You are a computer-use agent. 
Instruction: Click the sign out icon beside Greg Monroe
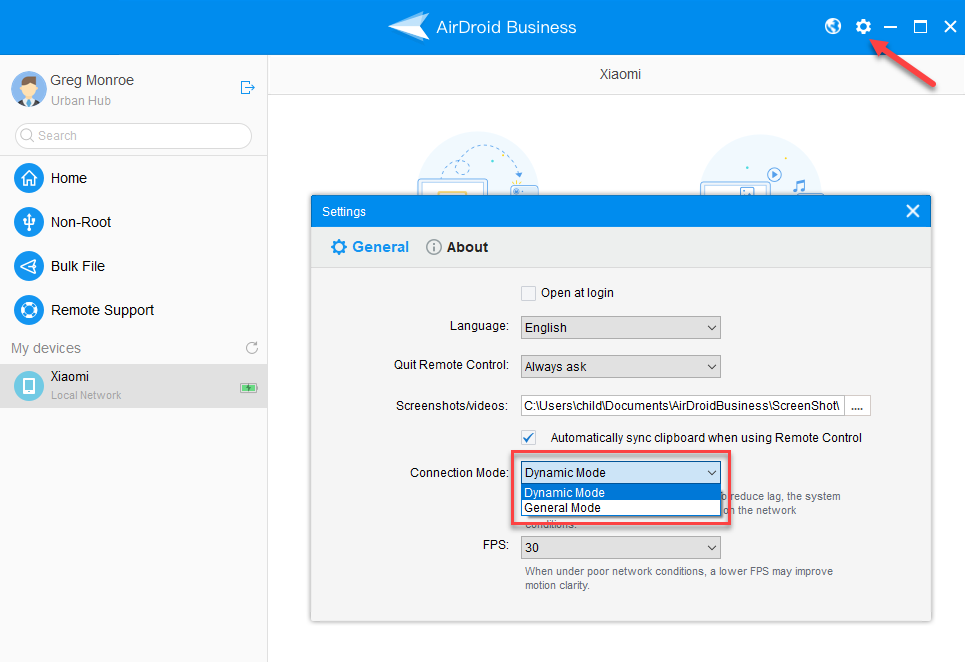click(x=247, y=88)
